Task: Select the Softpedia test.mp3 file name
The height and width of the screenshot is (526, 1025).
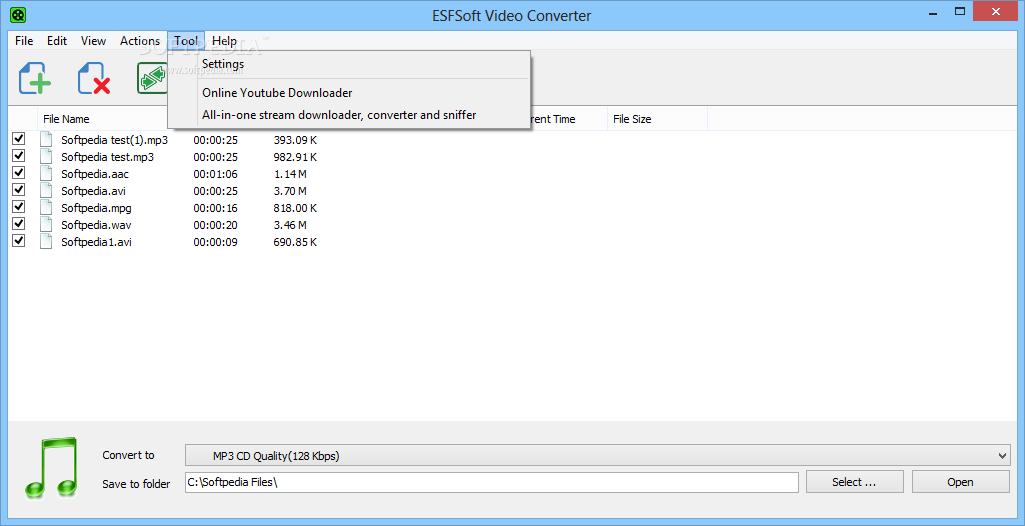Action: [x=108, y=157]
